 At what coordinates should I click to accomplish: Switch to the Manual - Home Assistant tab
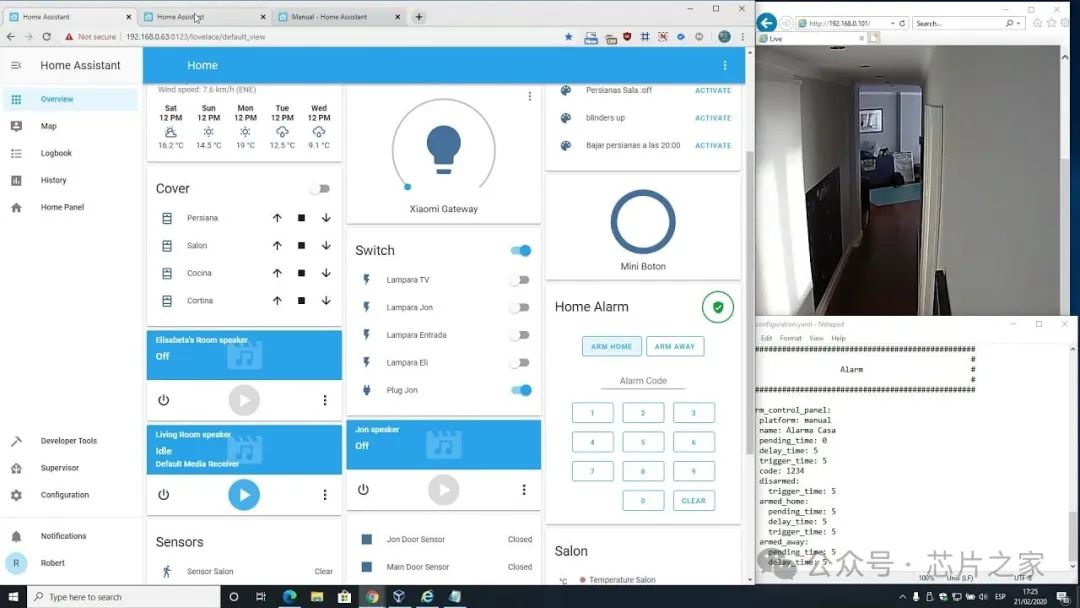[x=338, y=17]
